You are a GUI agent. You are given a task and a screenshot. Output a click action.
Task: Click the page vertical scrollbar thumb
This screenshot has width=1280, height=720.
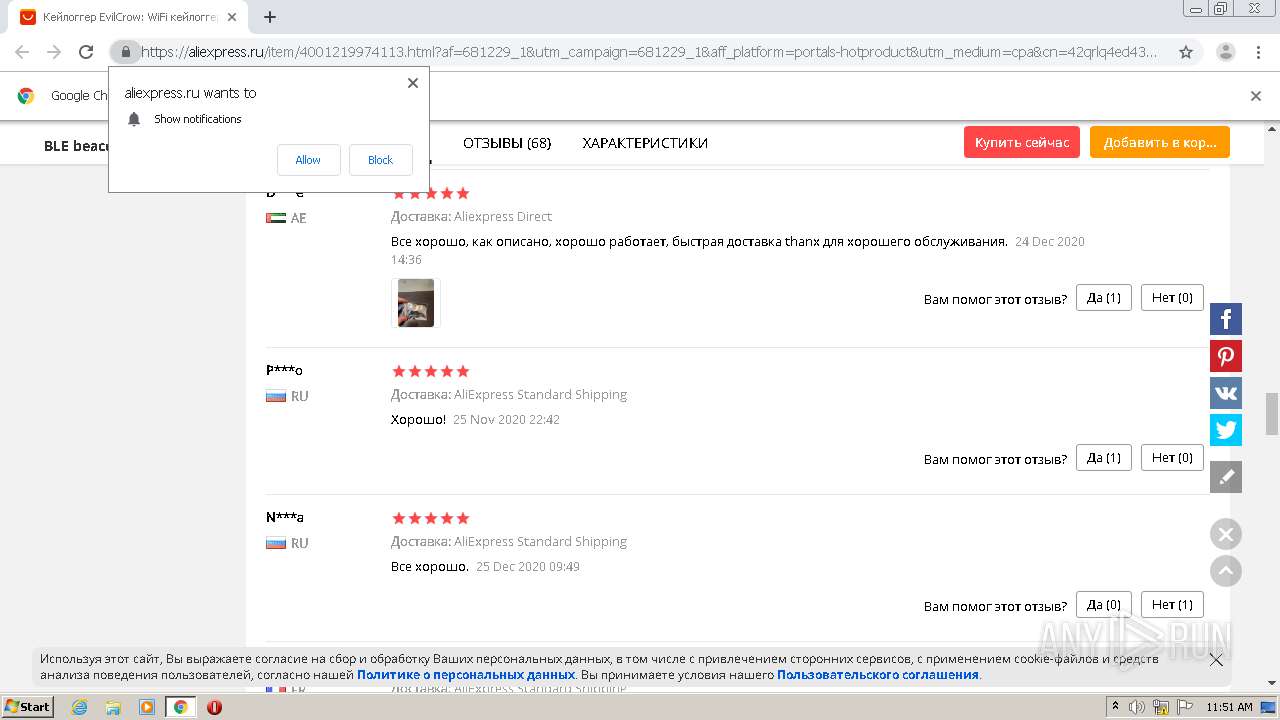1272,414
